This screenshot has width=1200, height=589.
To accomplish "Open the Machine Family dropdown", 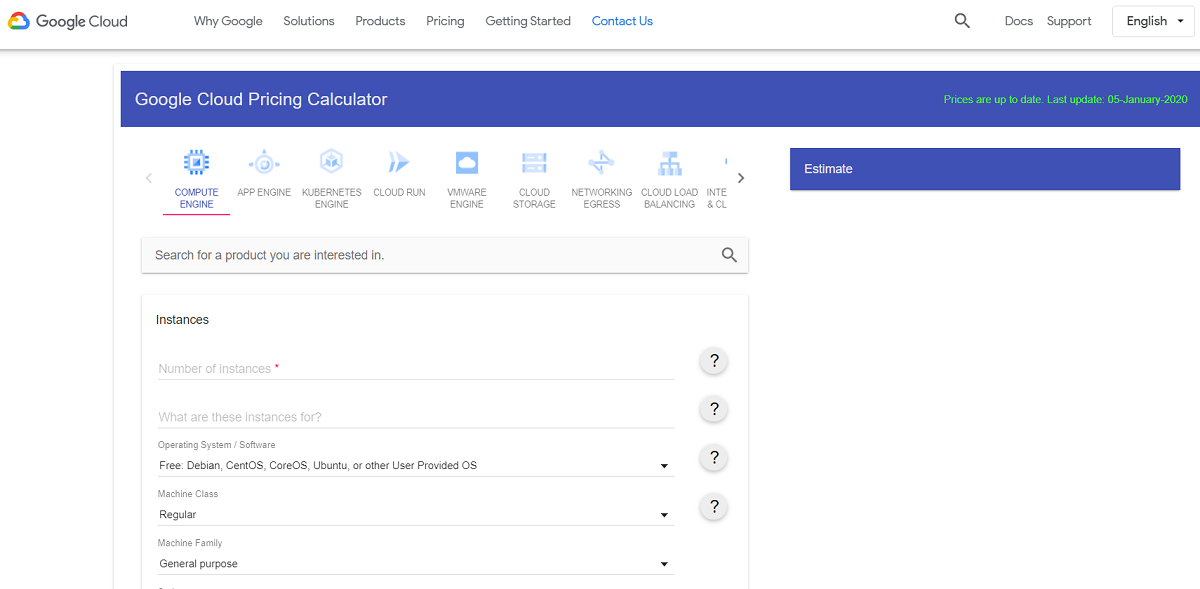I will pos(416,564).
